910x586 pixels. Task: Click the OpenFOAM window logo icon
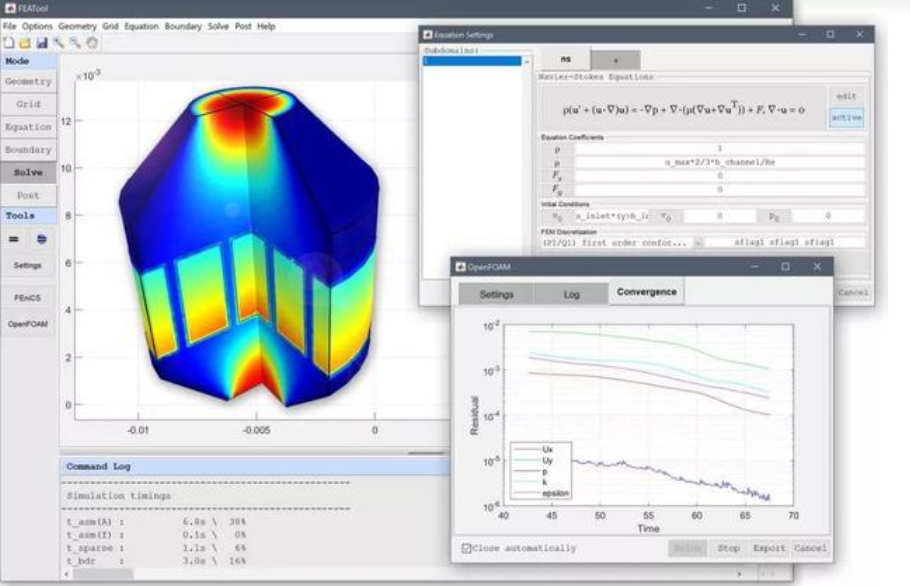(460, 267)
